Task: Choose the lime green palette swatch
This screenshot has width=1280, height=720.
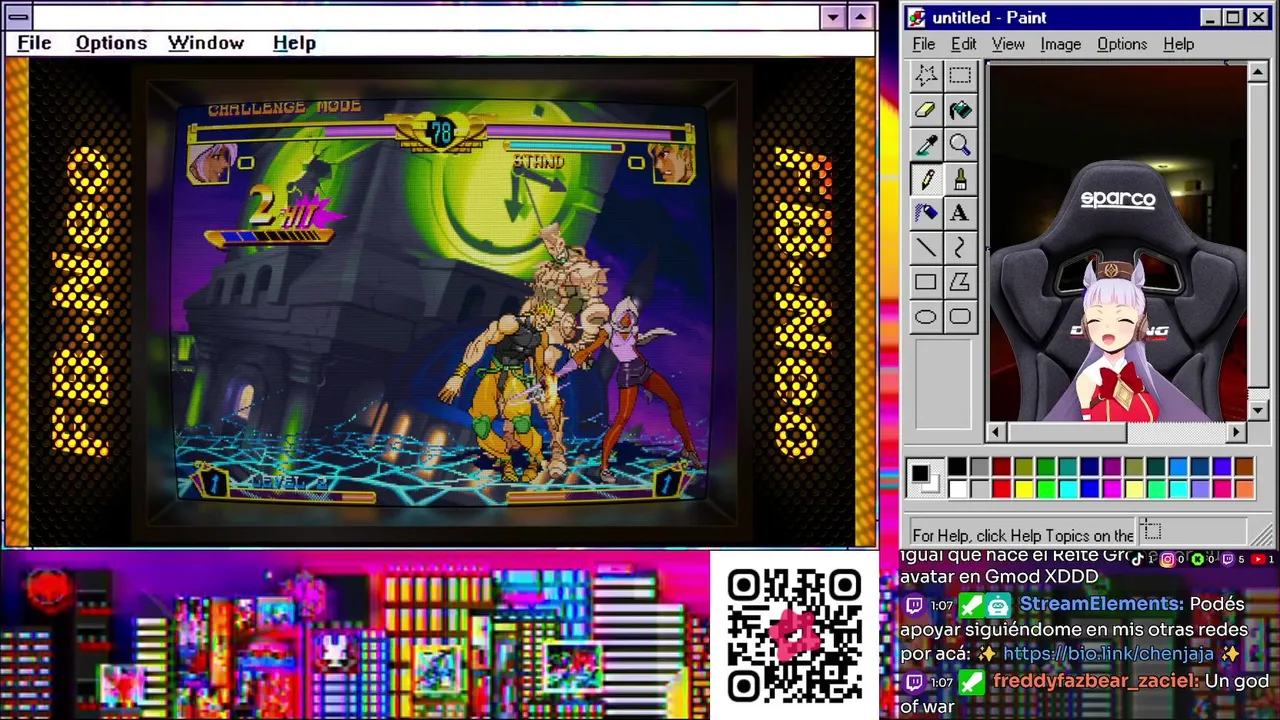Action: (1045, 488)
